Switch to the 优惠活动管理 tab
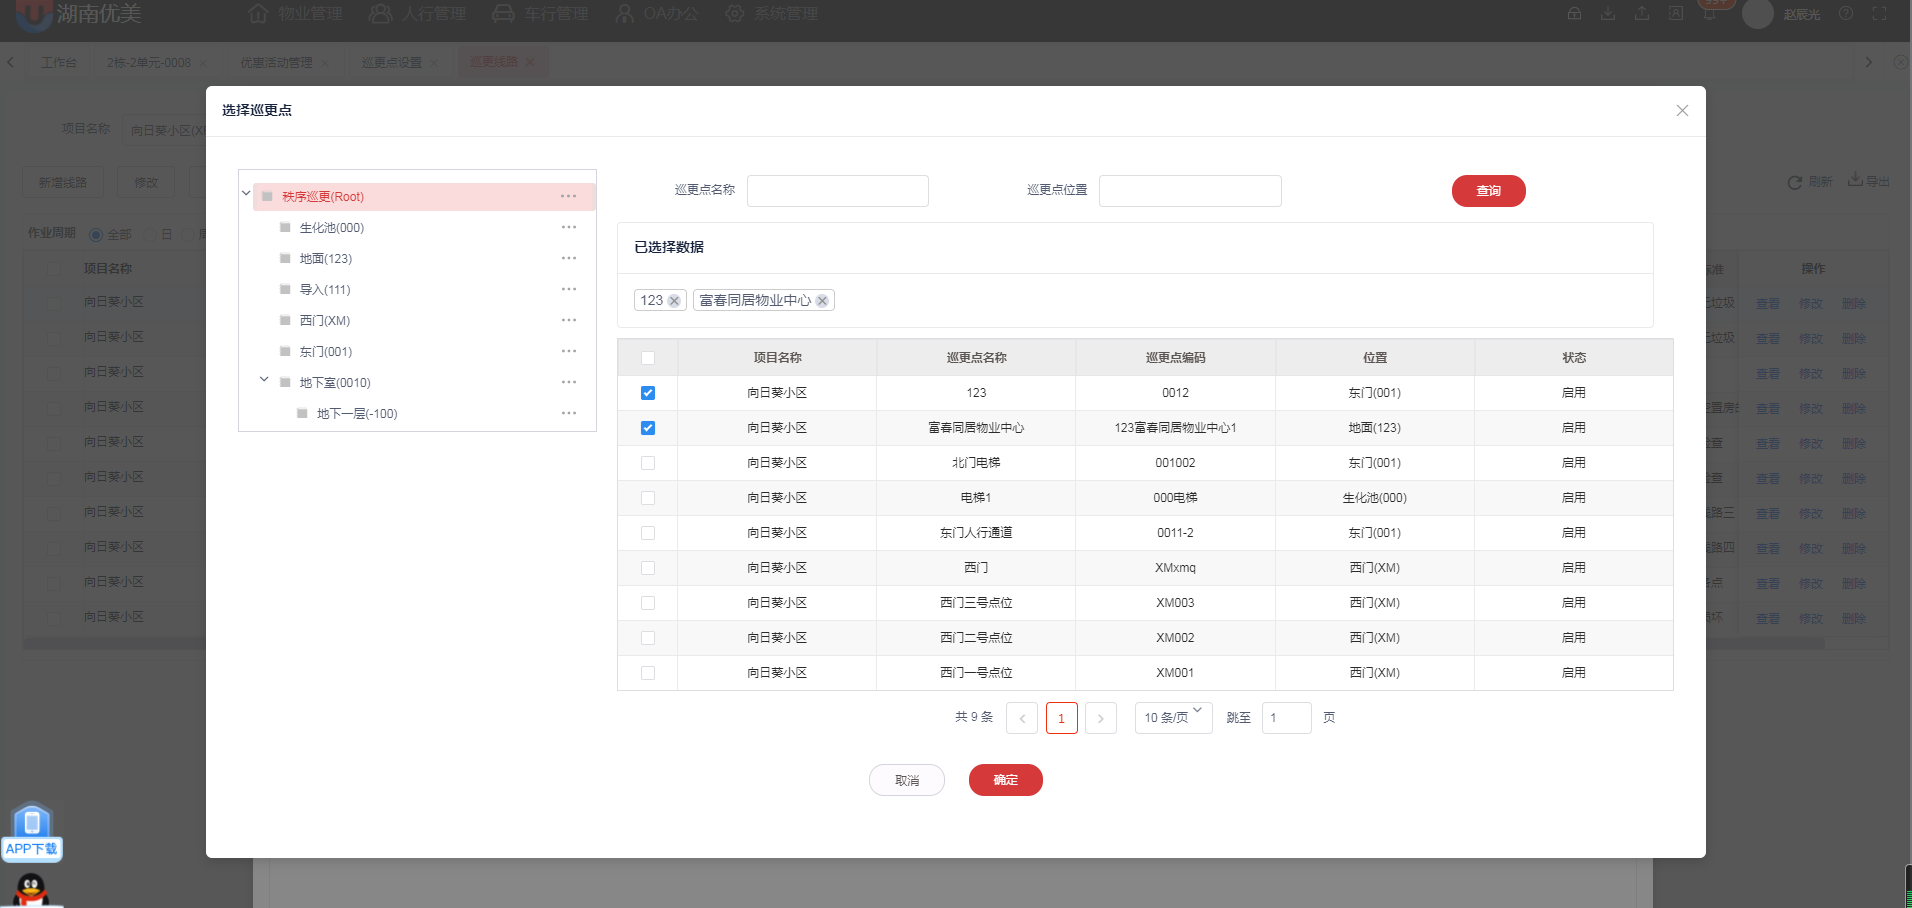1912x908 pixels. pos(276,62)
